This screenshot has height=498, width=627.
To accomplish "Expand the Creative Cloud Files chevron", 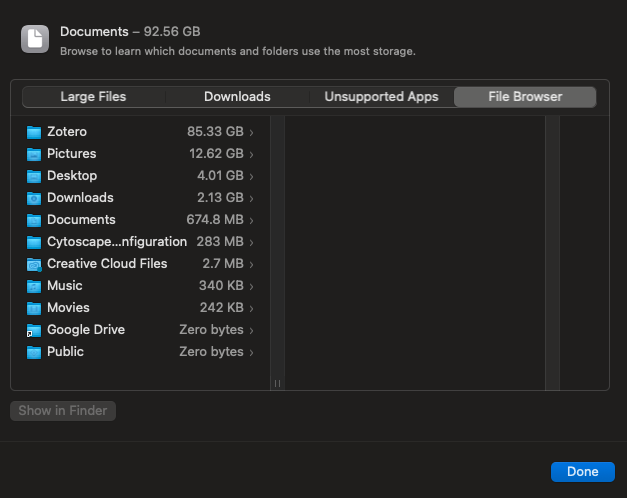I will click(252, 264).
